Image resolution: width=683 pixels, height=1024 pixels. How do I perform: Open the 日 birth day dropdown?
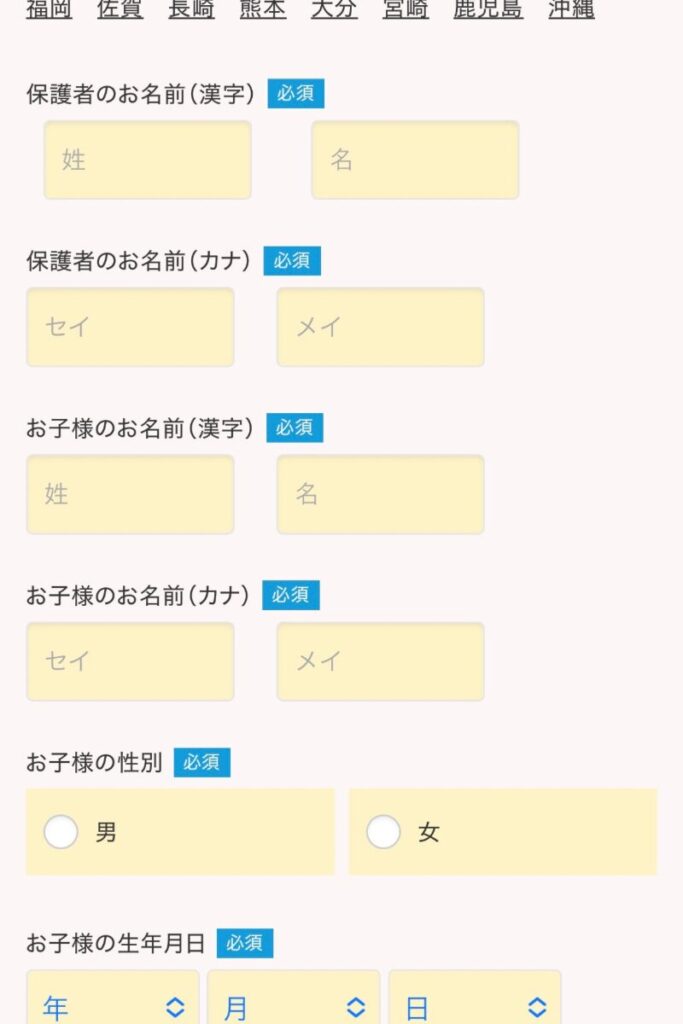(x=474, y=1004)
